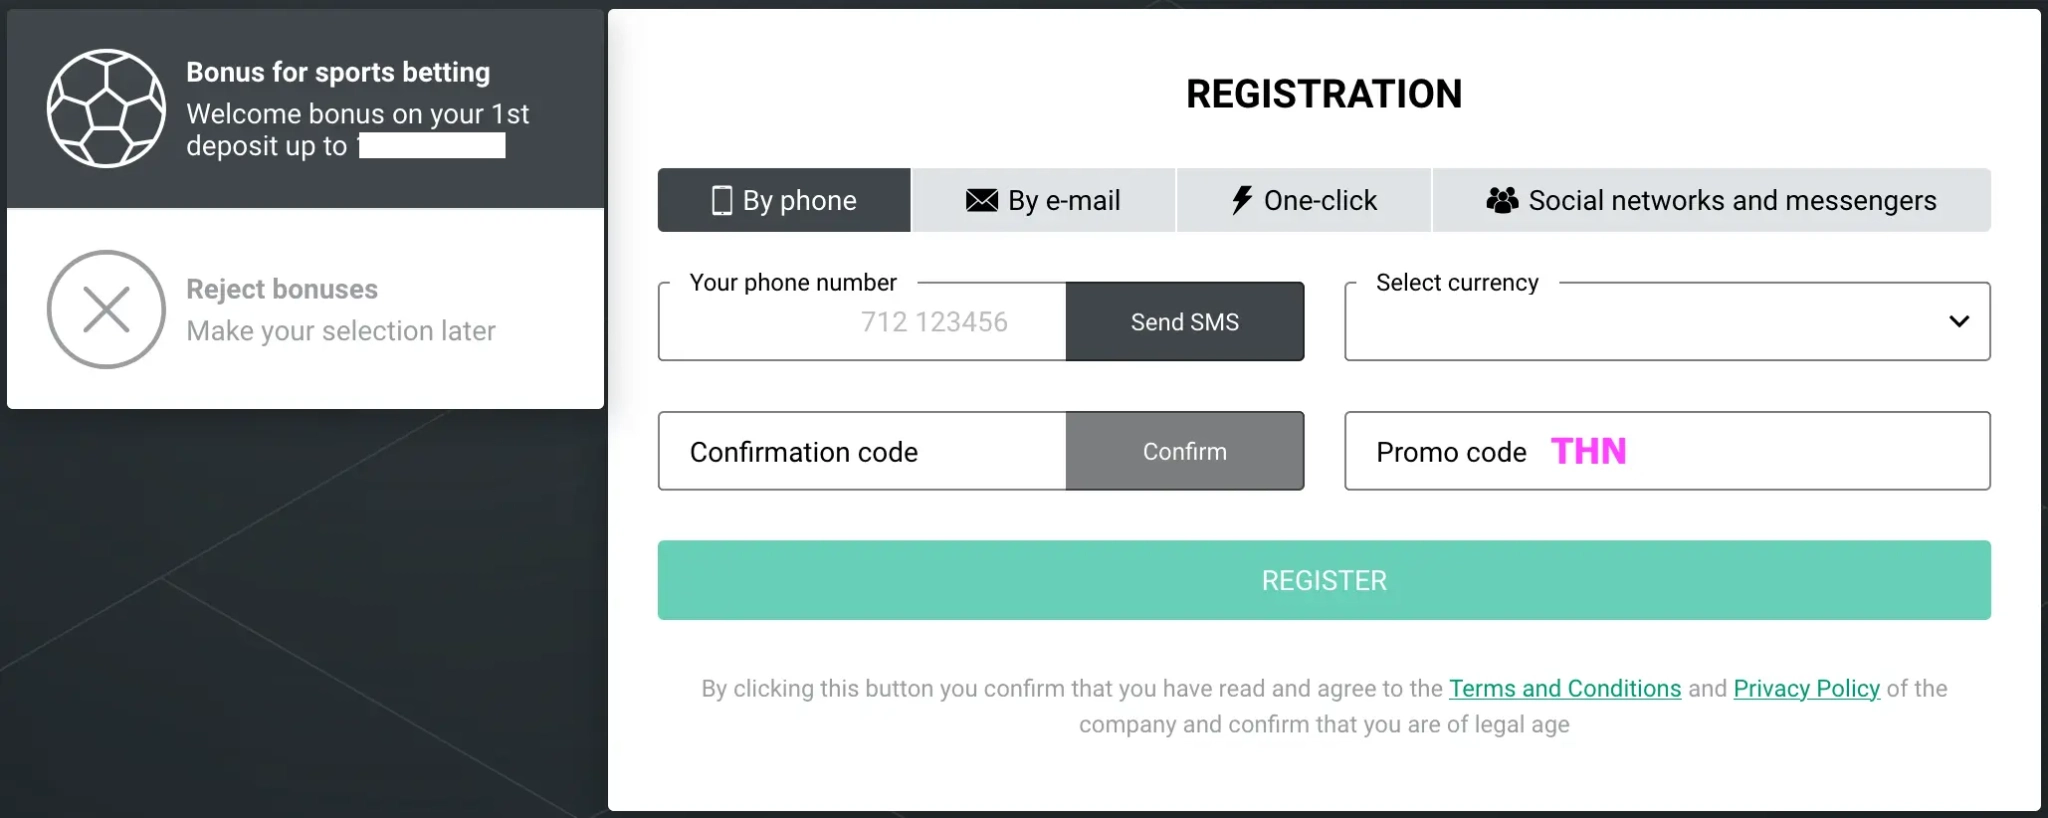Click the soccer ball bonus icon
Screen dimensions: 2048x818
coord(106,108)
